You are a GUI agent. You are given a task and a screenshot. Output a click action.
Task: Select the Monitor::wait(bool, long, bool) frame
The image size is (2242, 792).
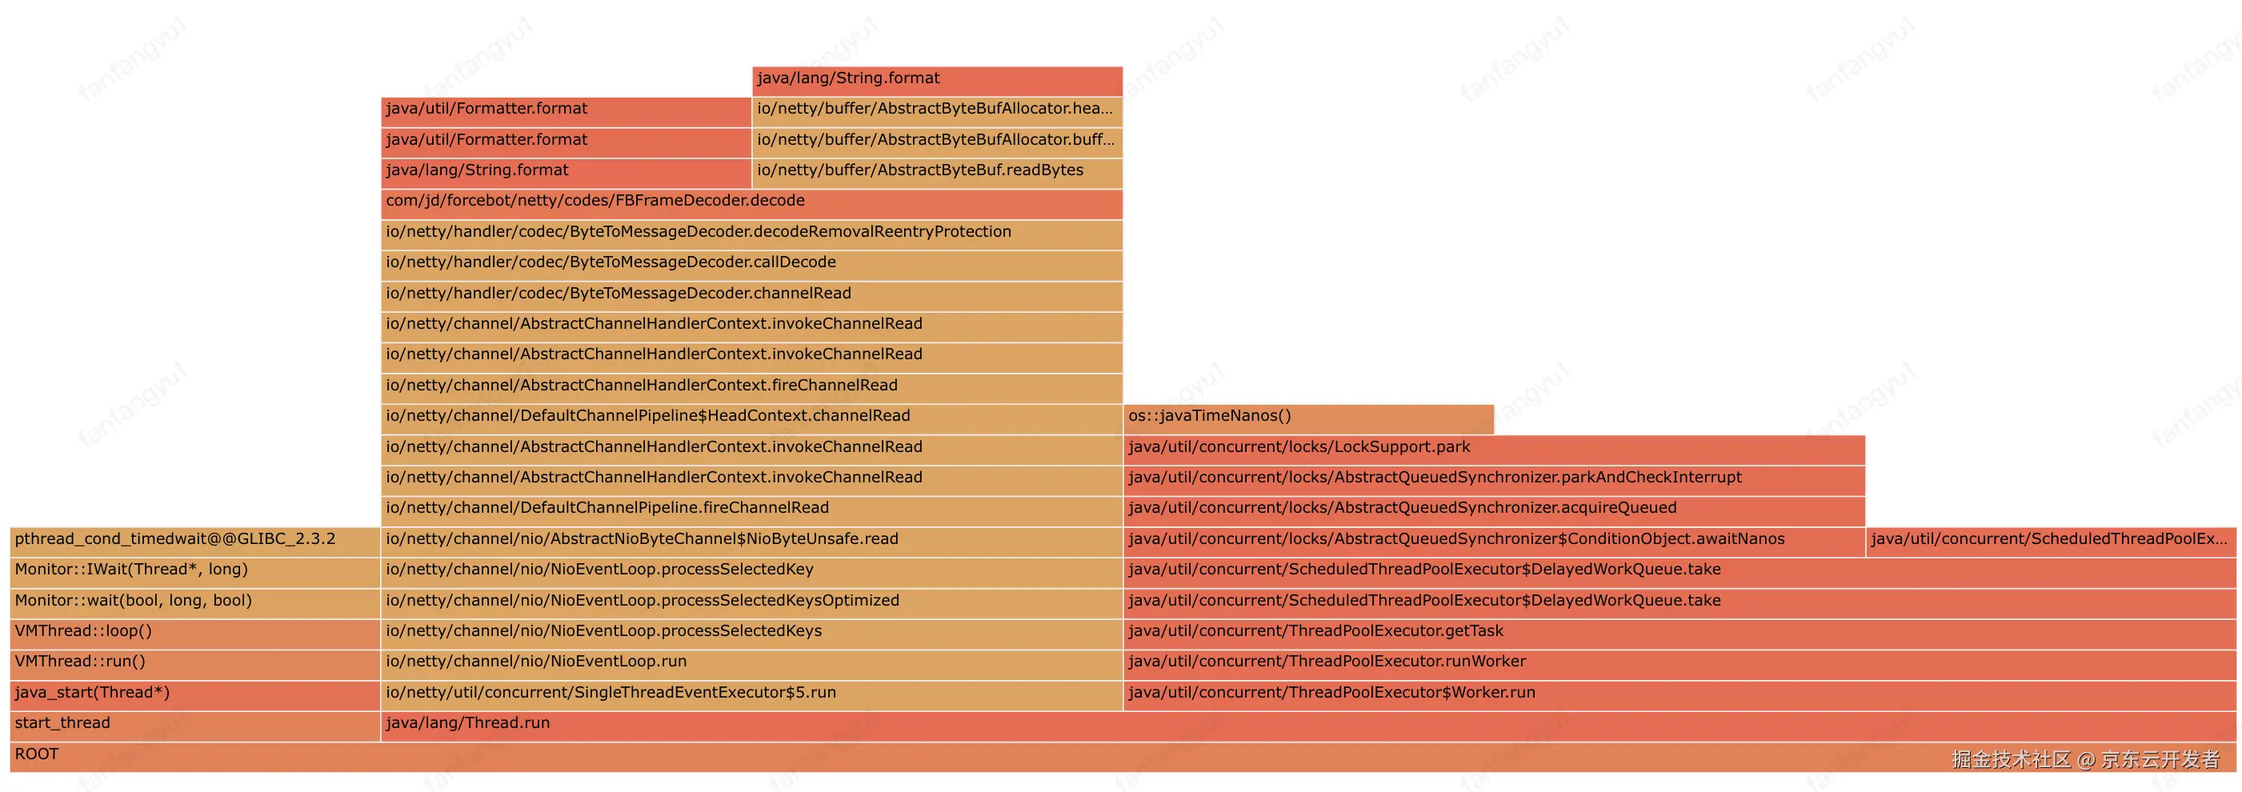[195, 603]
